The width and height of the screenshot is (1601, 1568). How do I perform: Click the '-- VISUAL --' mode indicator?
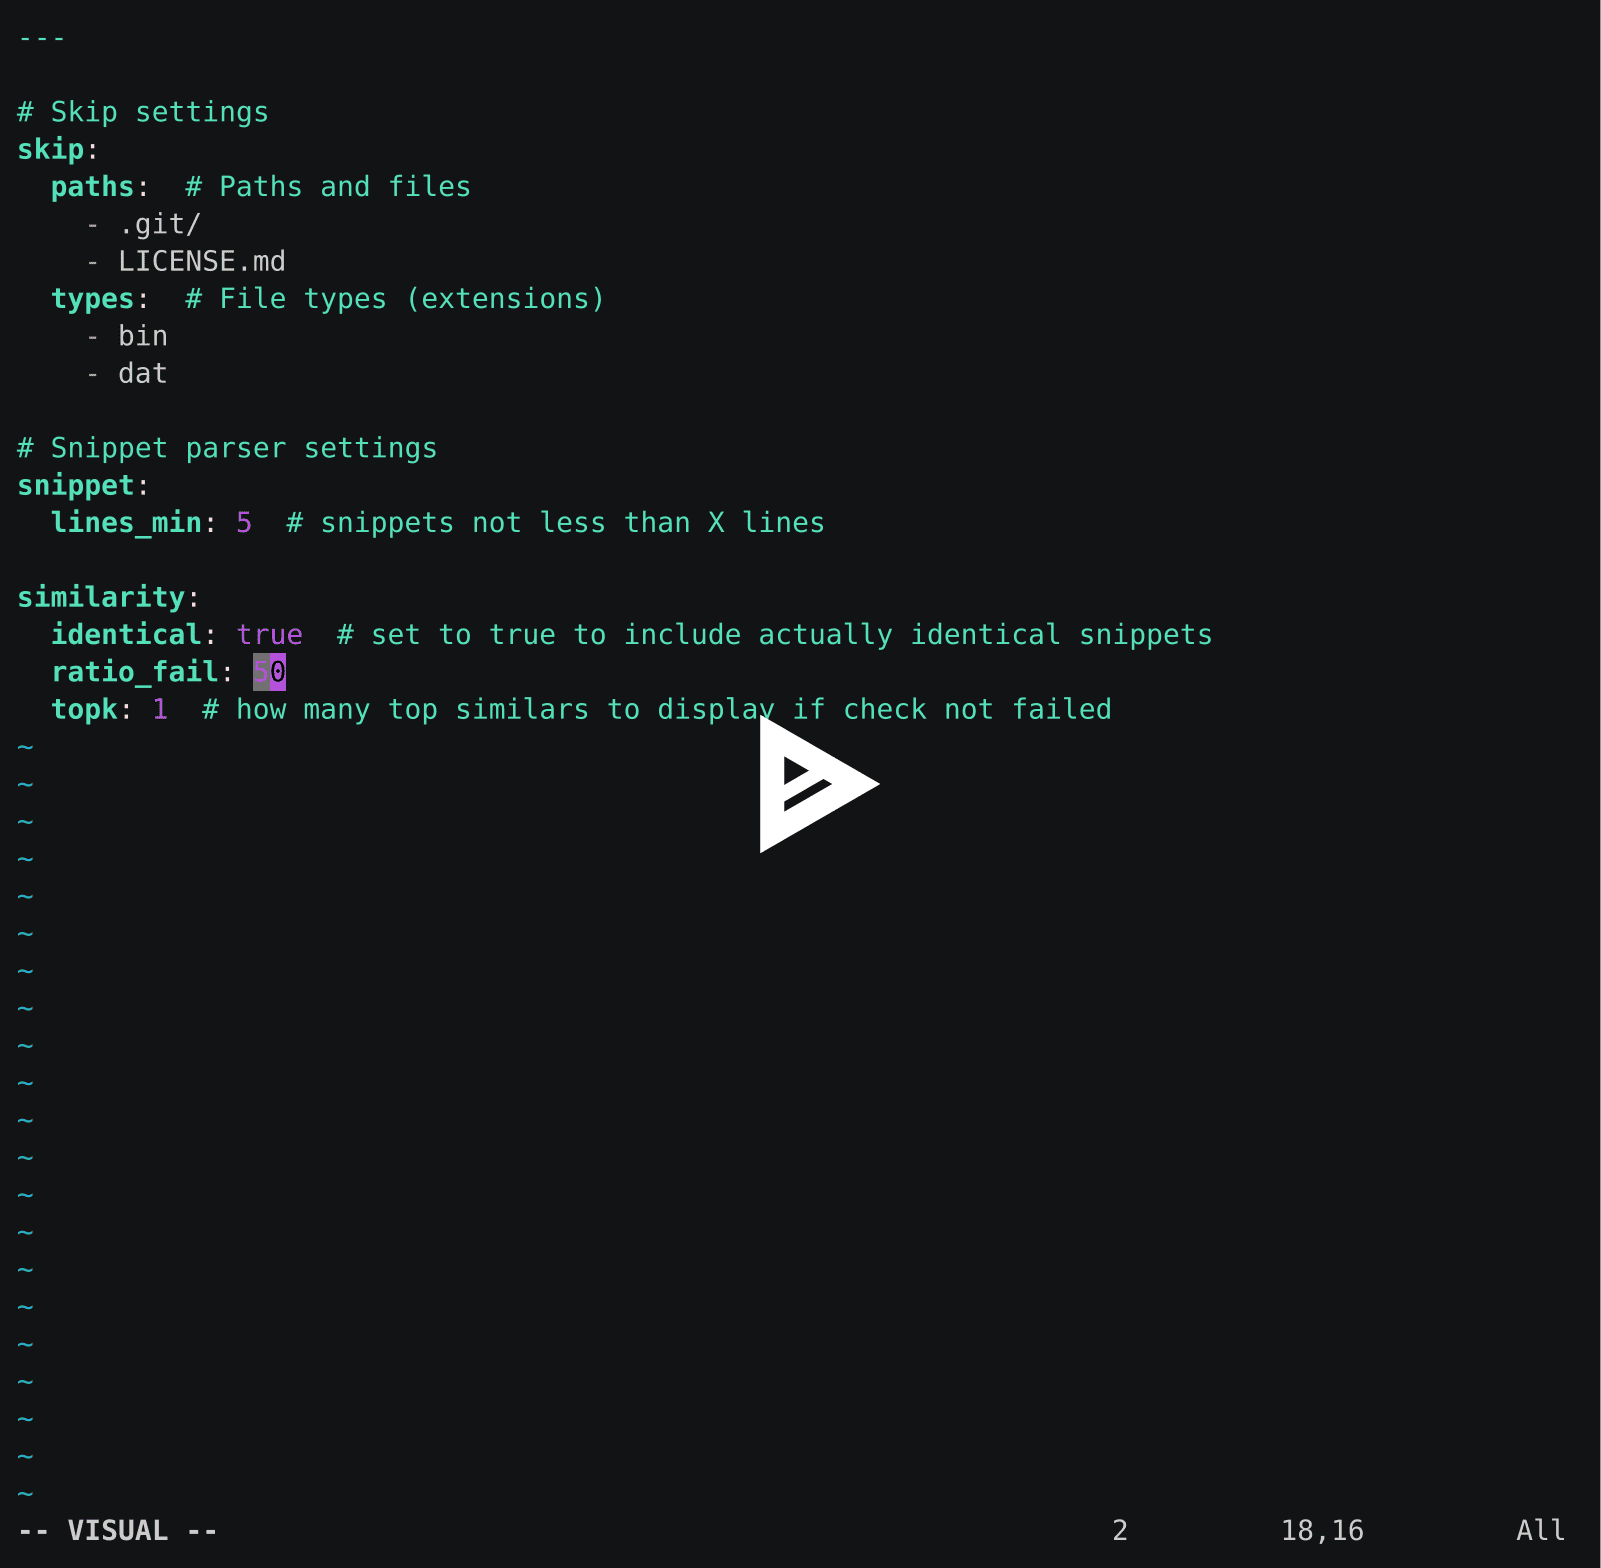point(118,1531)
